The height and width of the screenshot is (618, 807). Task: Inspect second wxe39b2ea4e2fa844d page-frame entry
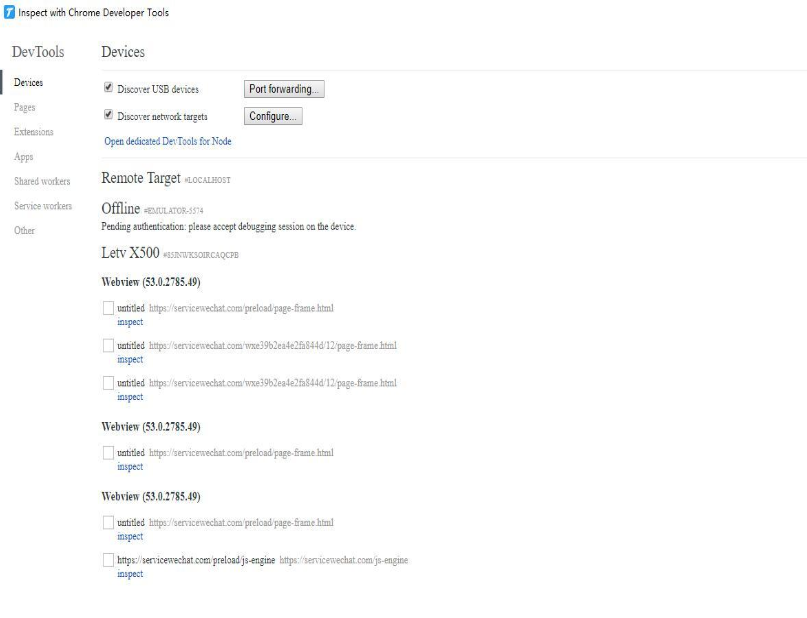130,397
